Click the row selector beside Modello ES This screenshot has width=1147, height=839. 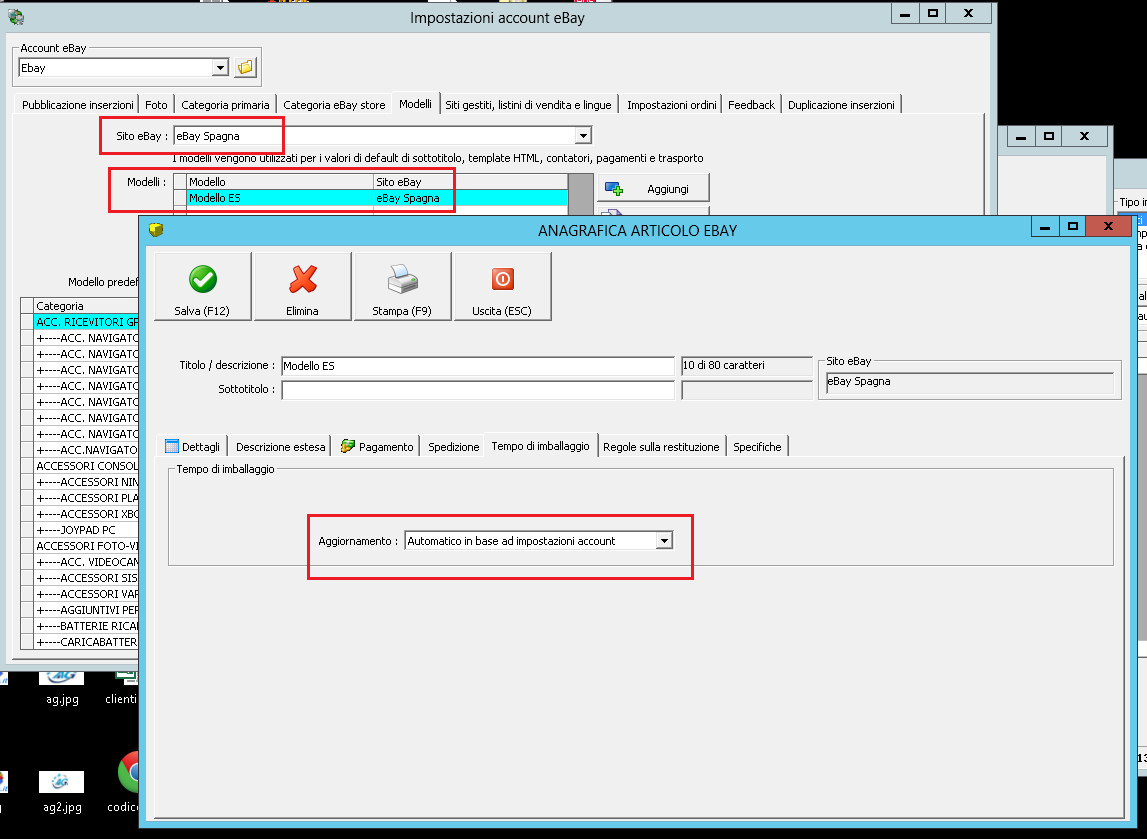(180, 197)
